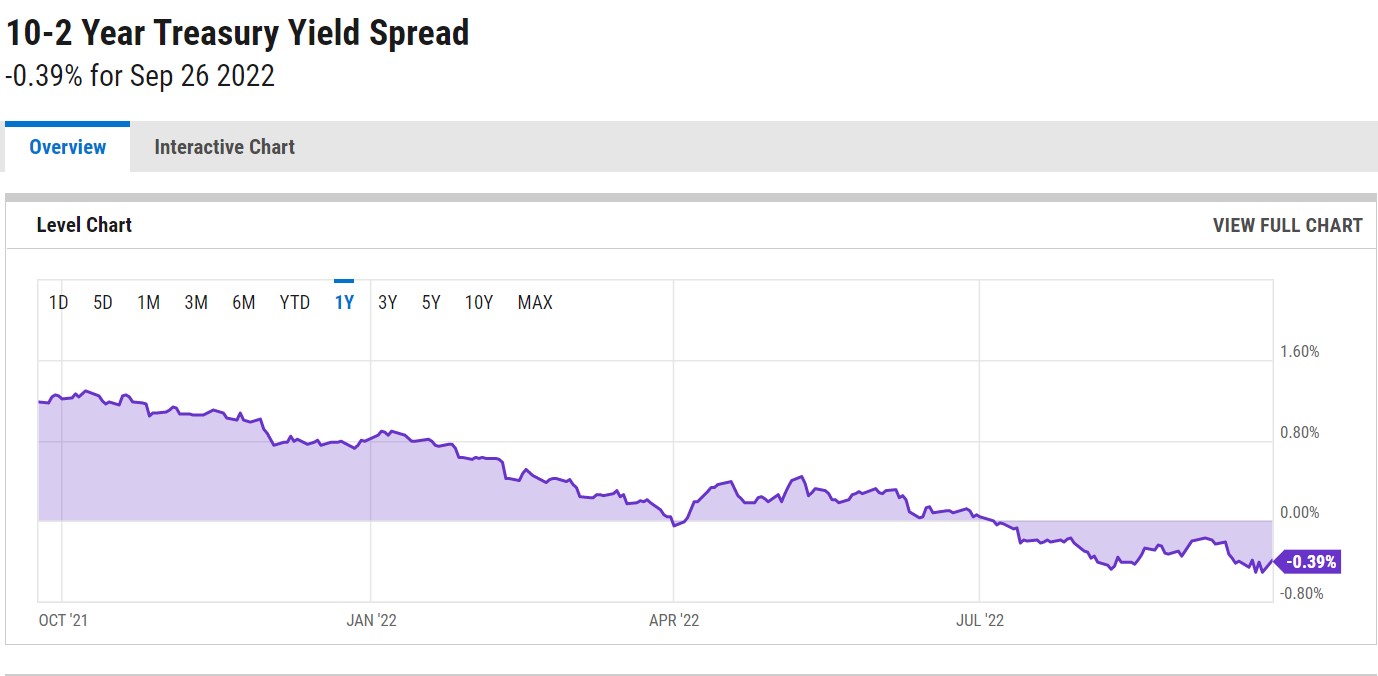Click the purple -0.39% value label

pyautogui.click(x=1310, y=562)
